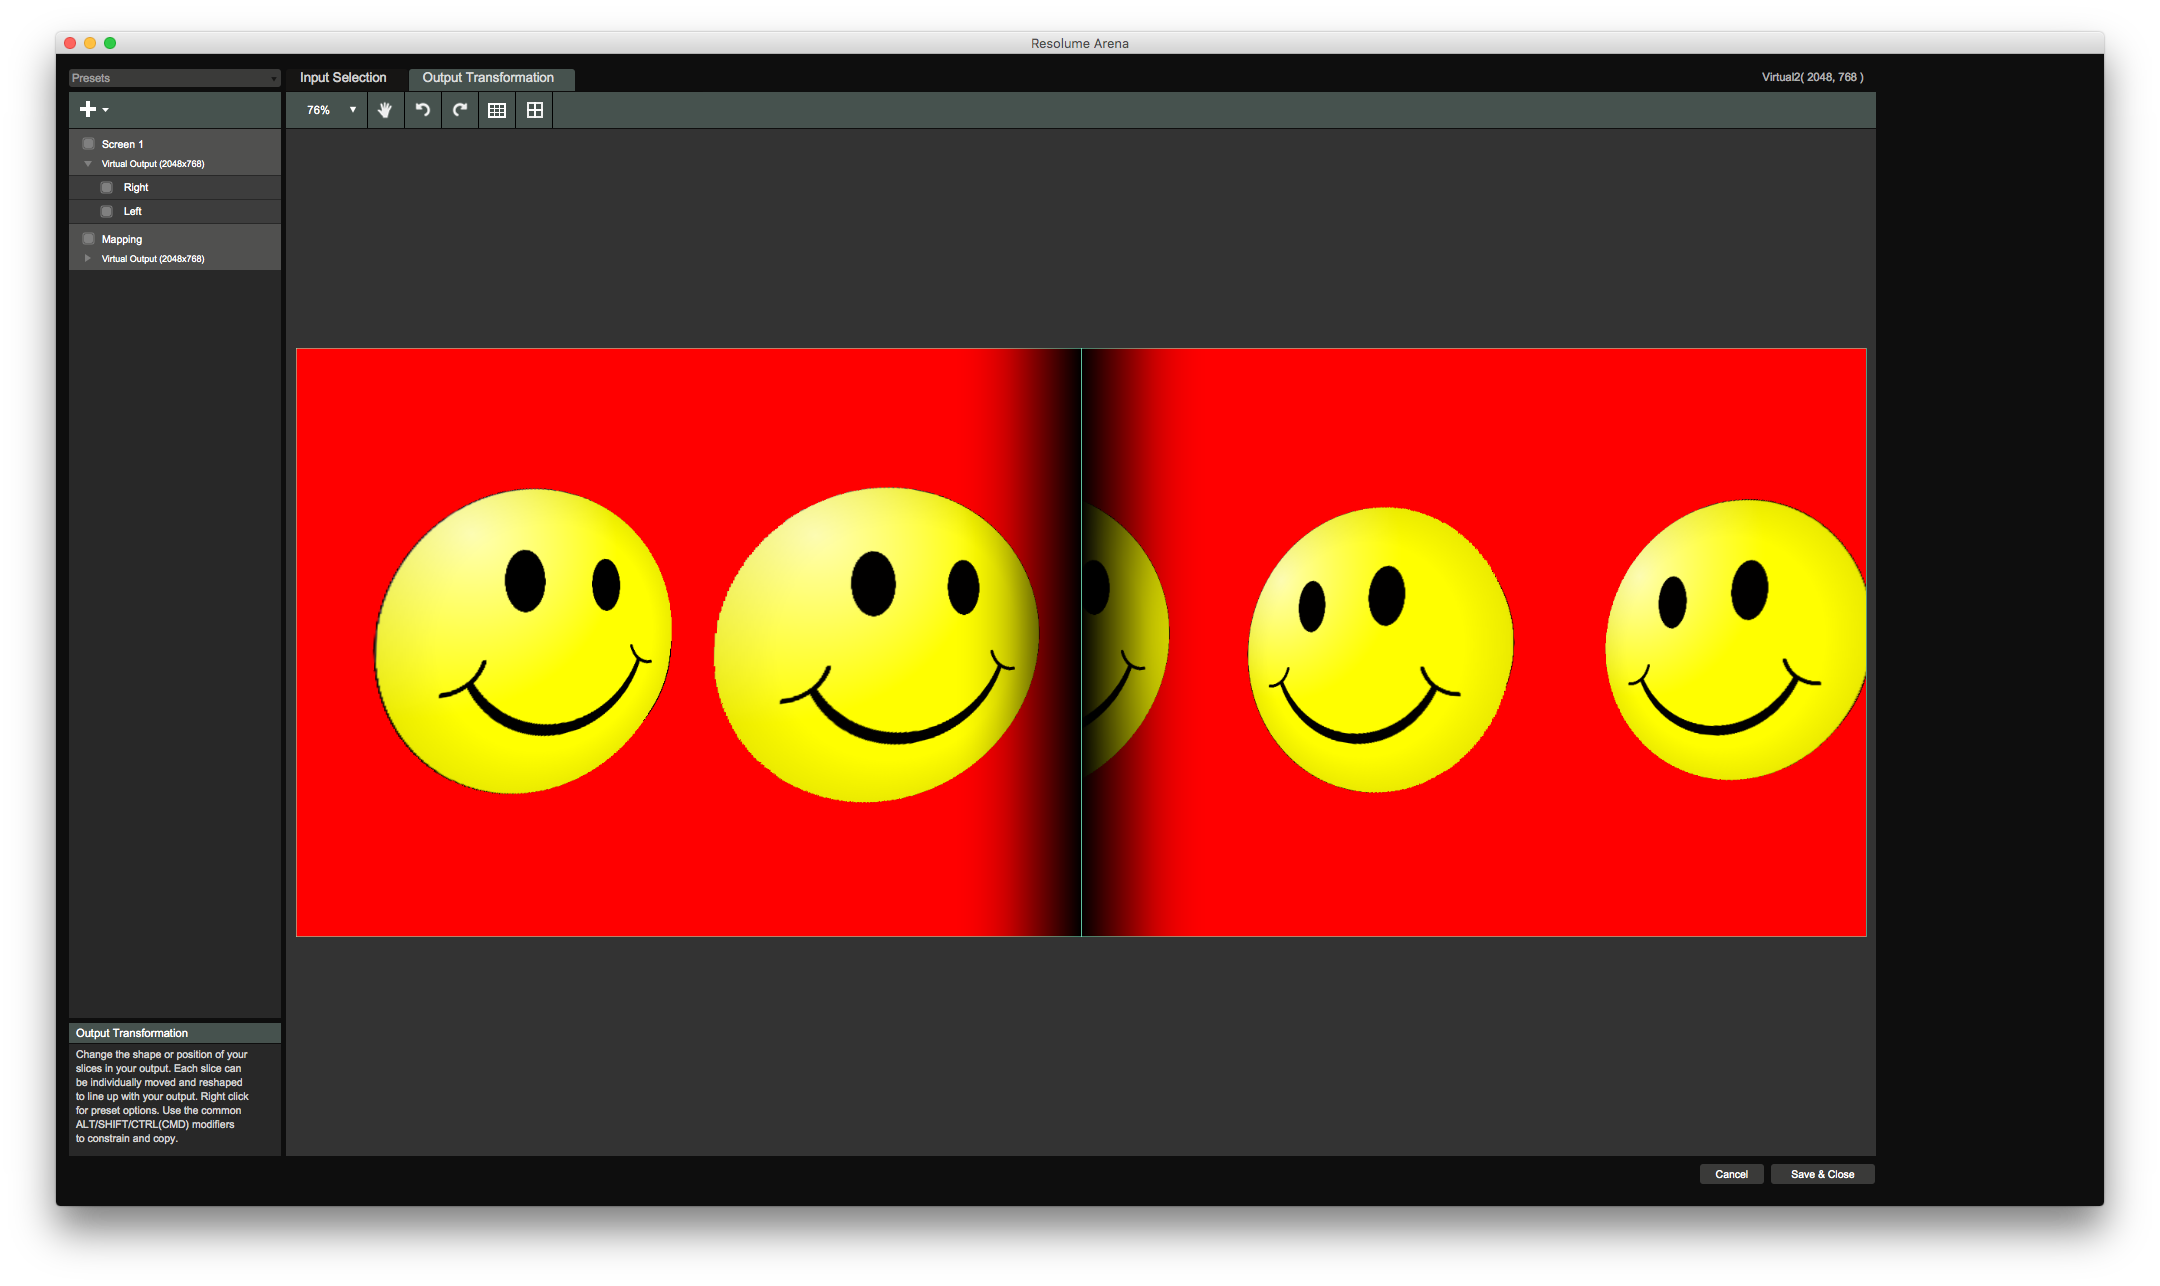Viewport: 2160px width, 1286px height.
Task: Click the four-square grid icon
Action: point(535,110)
